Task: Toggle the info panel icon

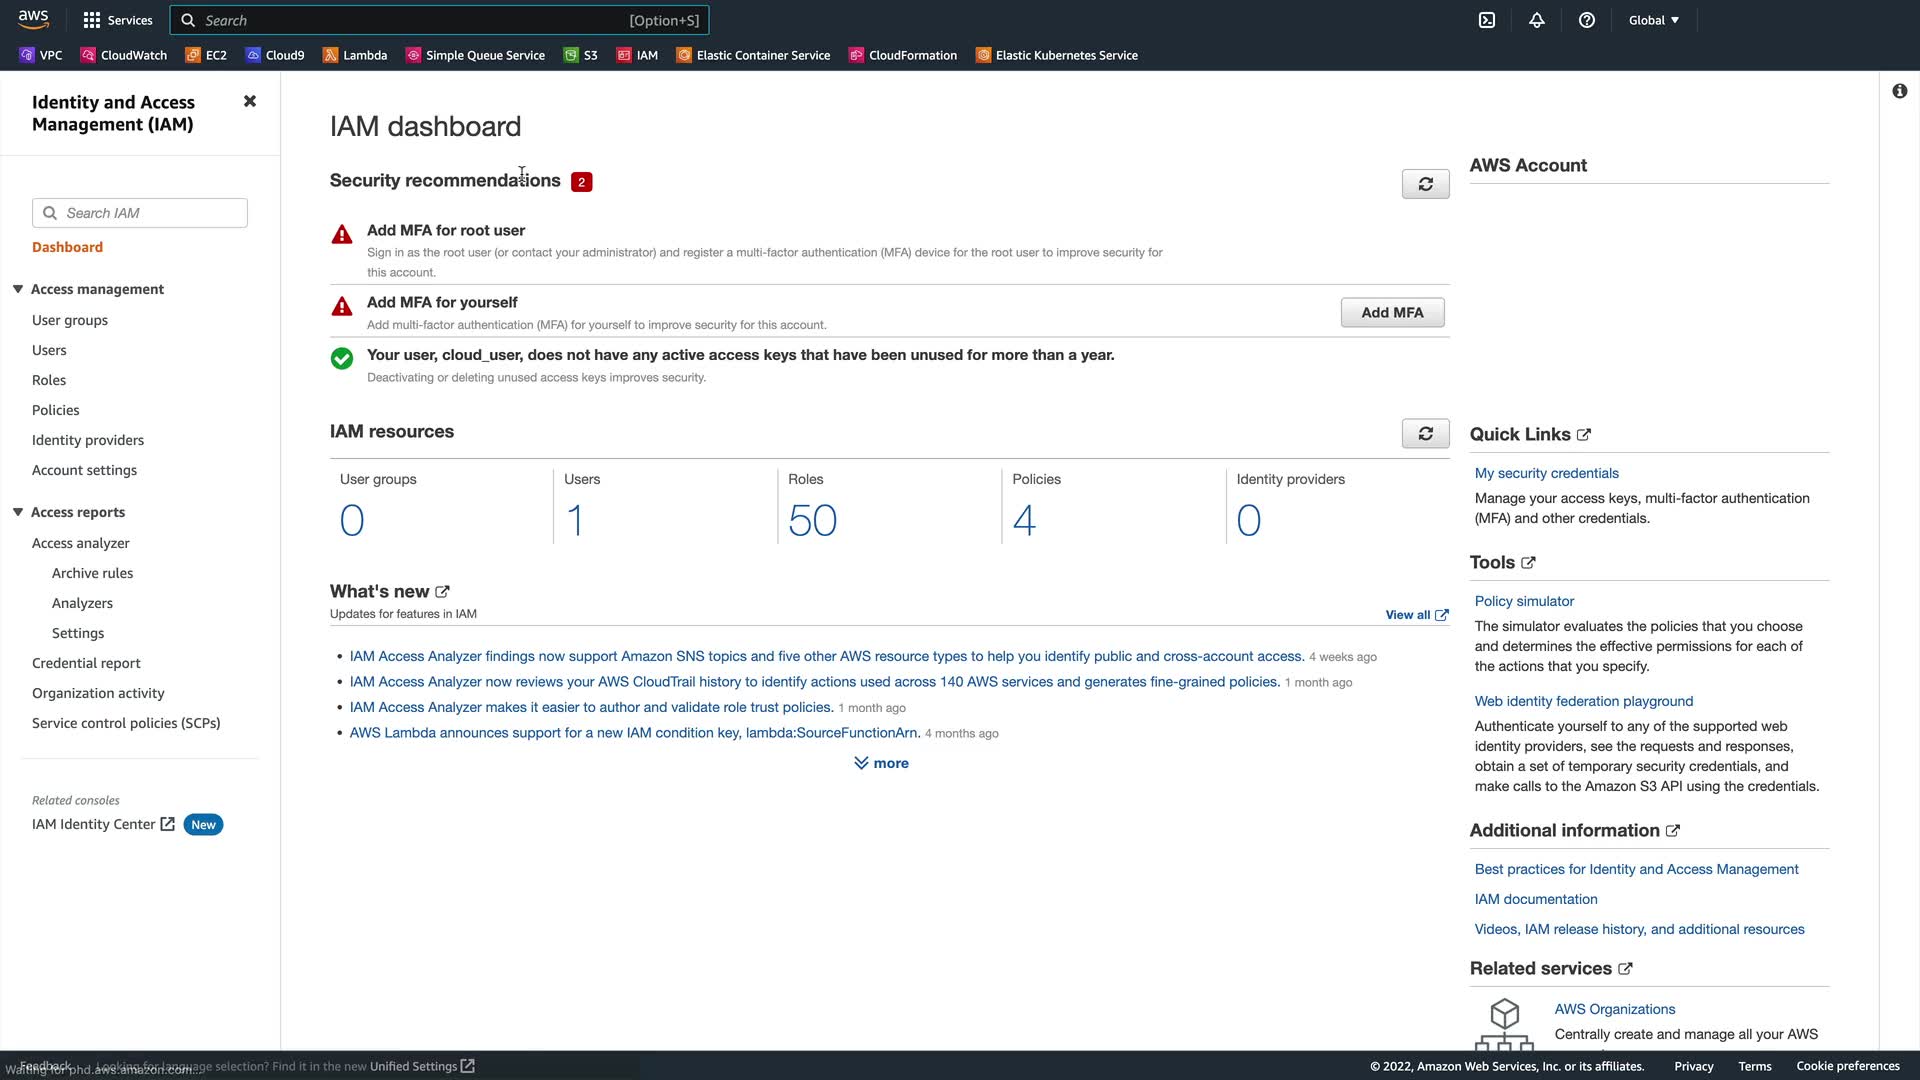Action: coord(1899,91)
